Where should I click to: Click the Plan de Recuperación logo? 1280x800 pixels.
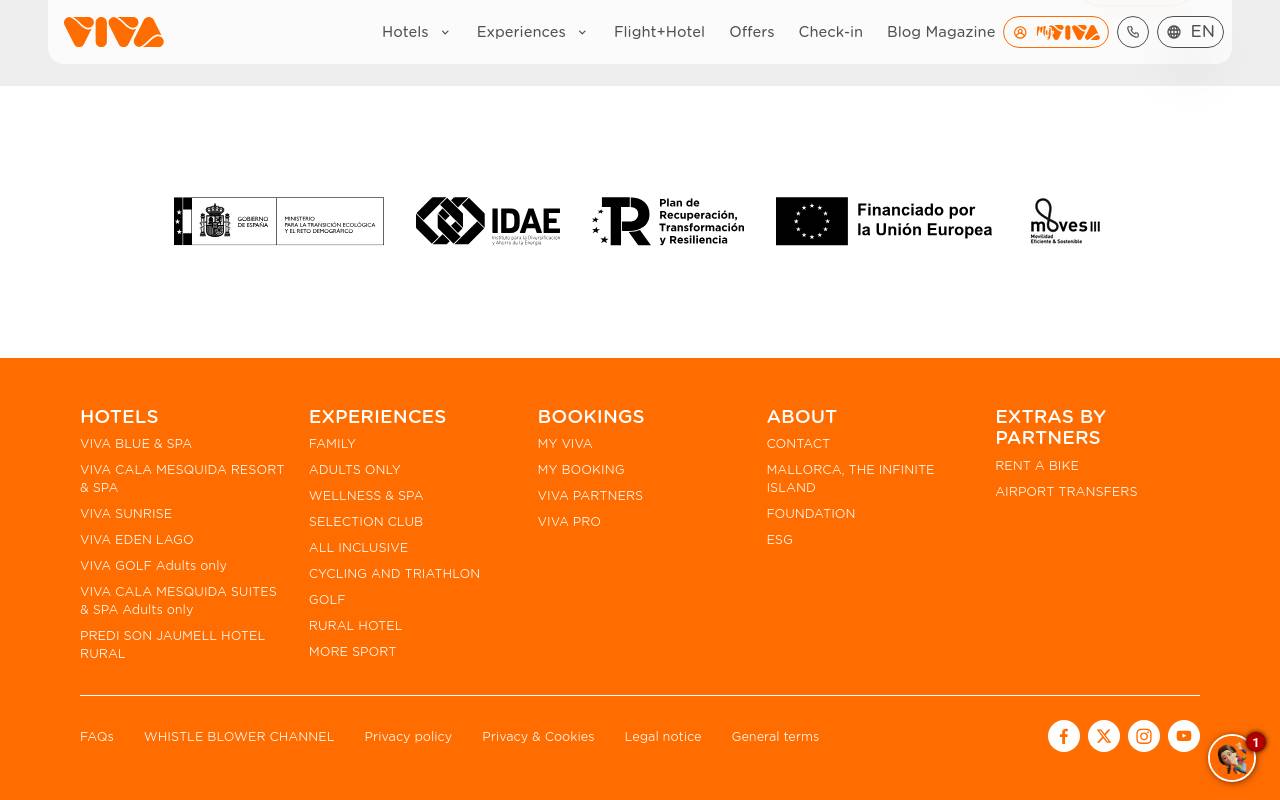coord(668,221)
